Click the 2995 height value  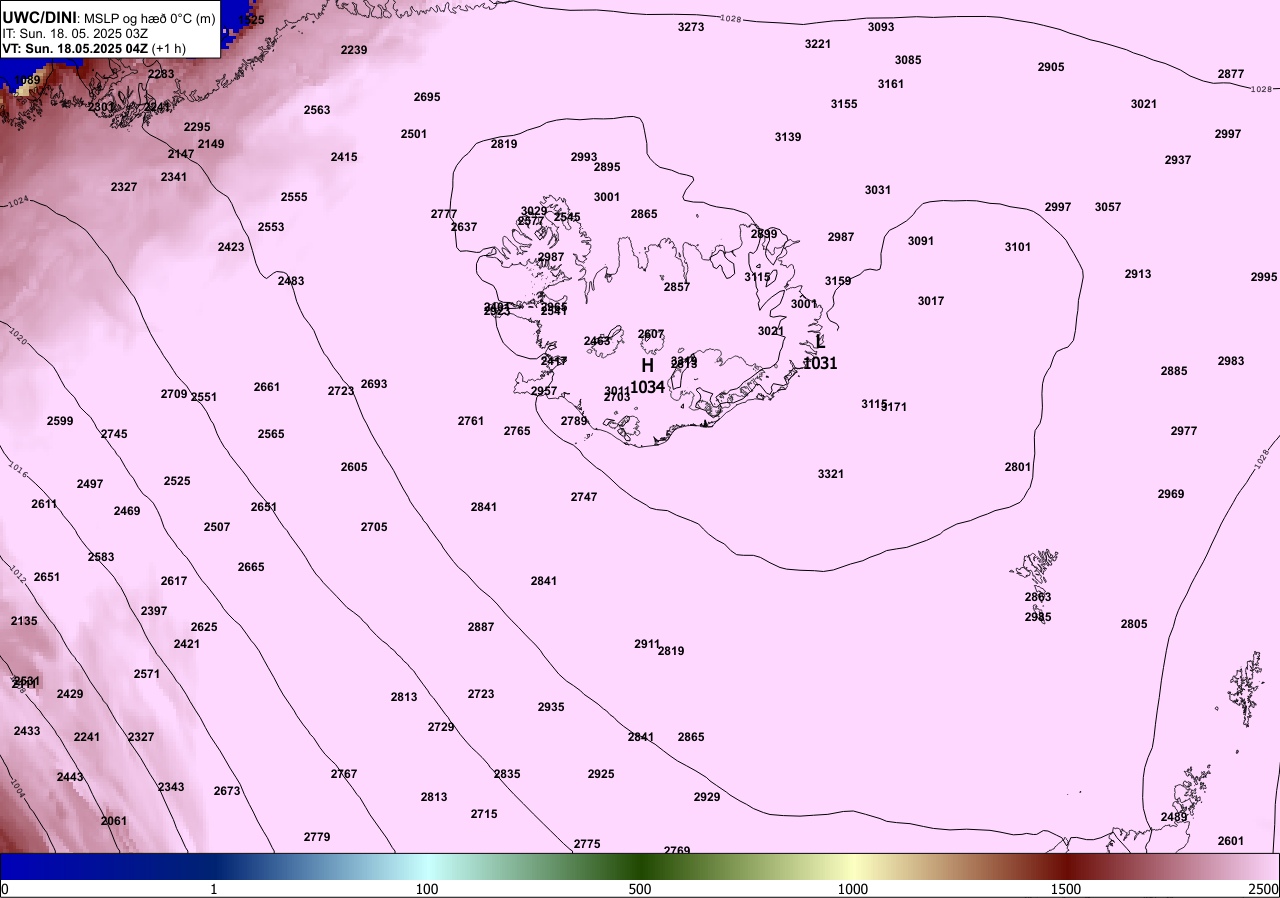coord(1264,277)
